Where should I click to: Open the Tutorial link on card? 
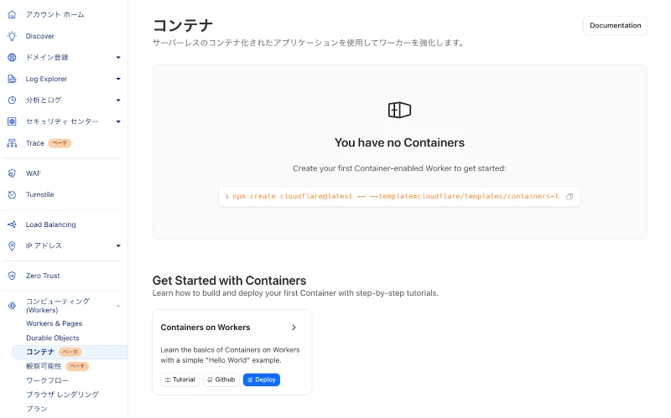180,380
